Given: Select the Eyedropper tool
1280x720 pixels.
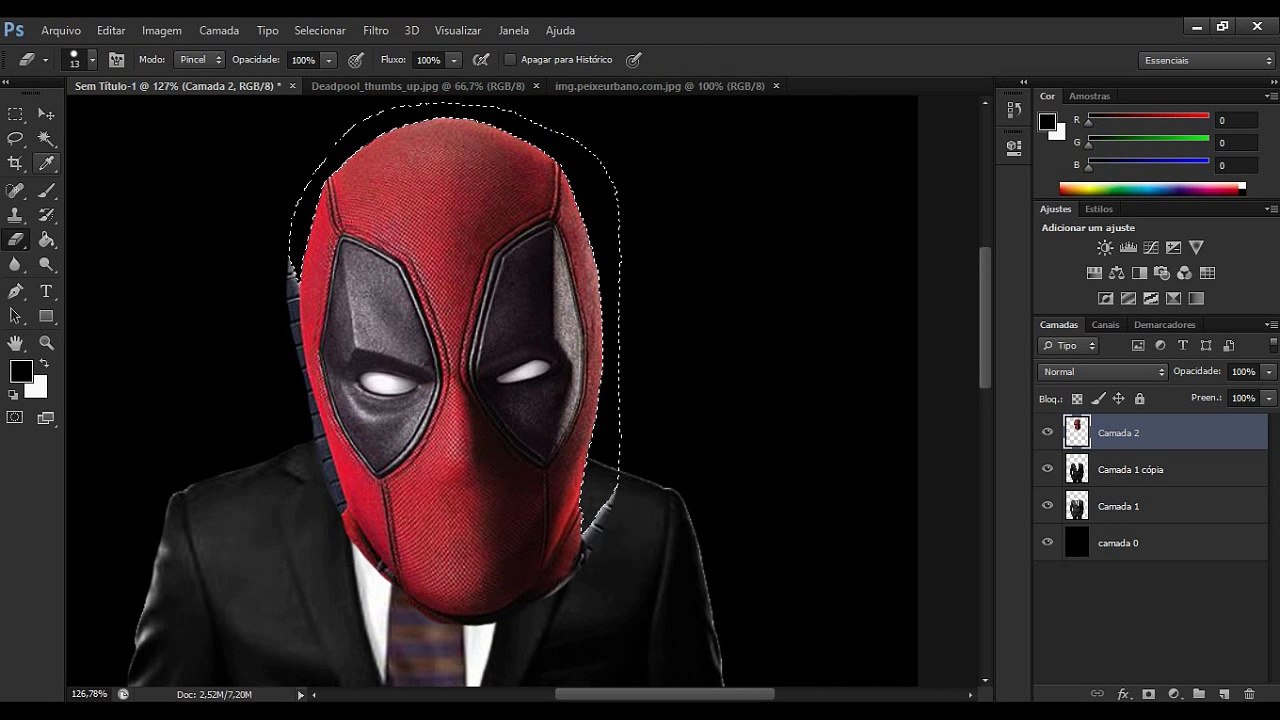Looking at the screenshot, I should coord(46,164).
